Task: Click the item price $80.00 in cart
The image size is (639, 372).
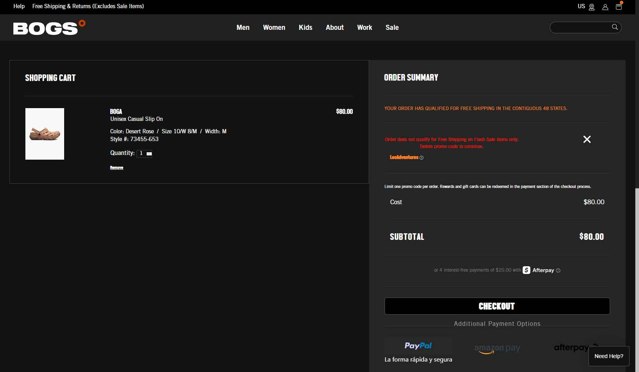Action: [344, 111]
